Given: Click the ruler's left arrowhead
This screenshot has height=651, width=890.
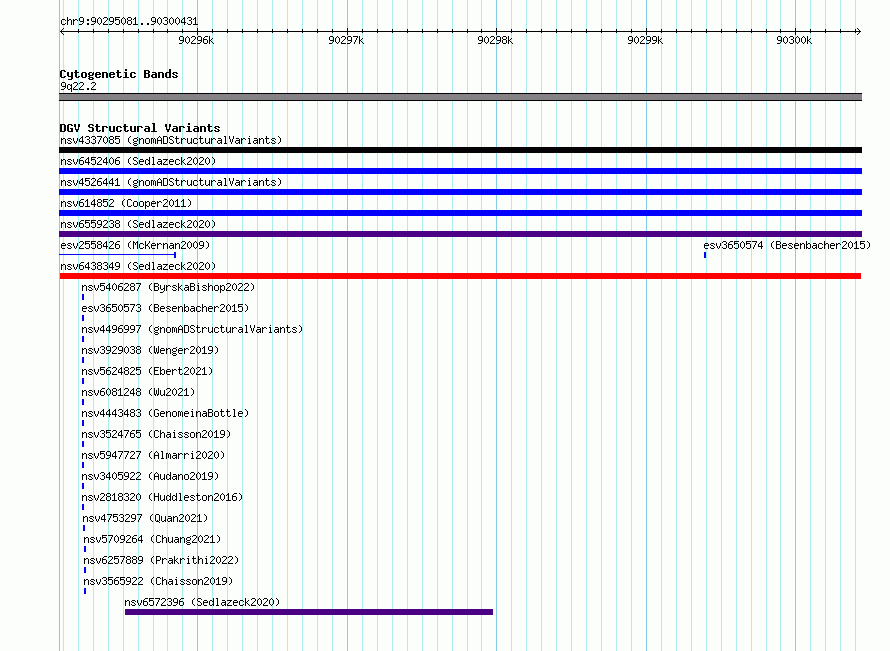Looking at the screenshot, I should click(62, 31).
